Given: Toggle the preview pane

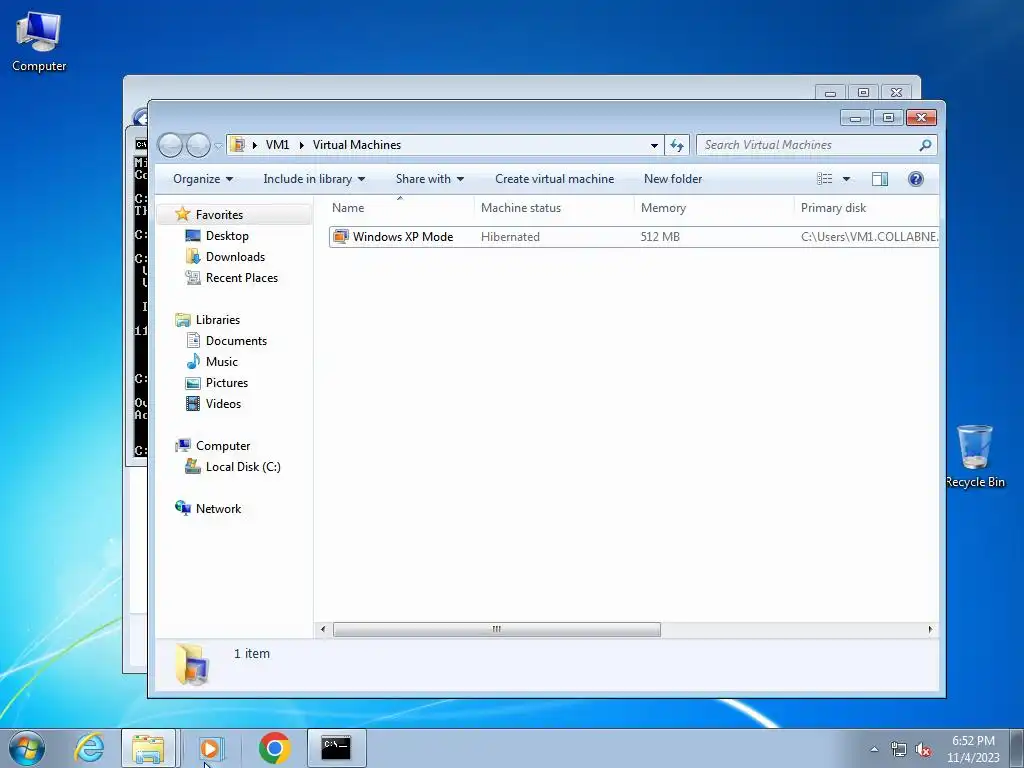Looking at the screenshot, I should 880,179.
